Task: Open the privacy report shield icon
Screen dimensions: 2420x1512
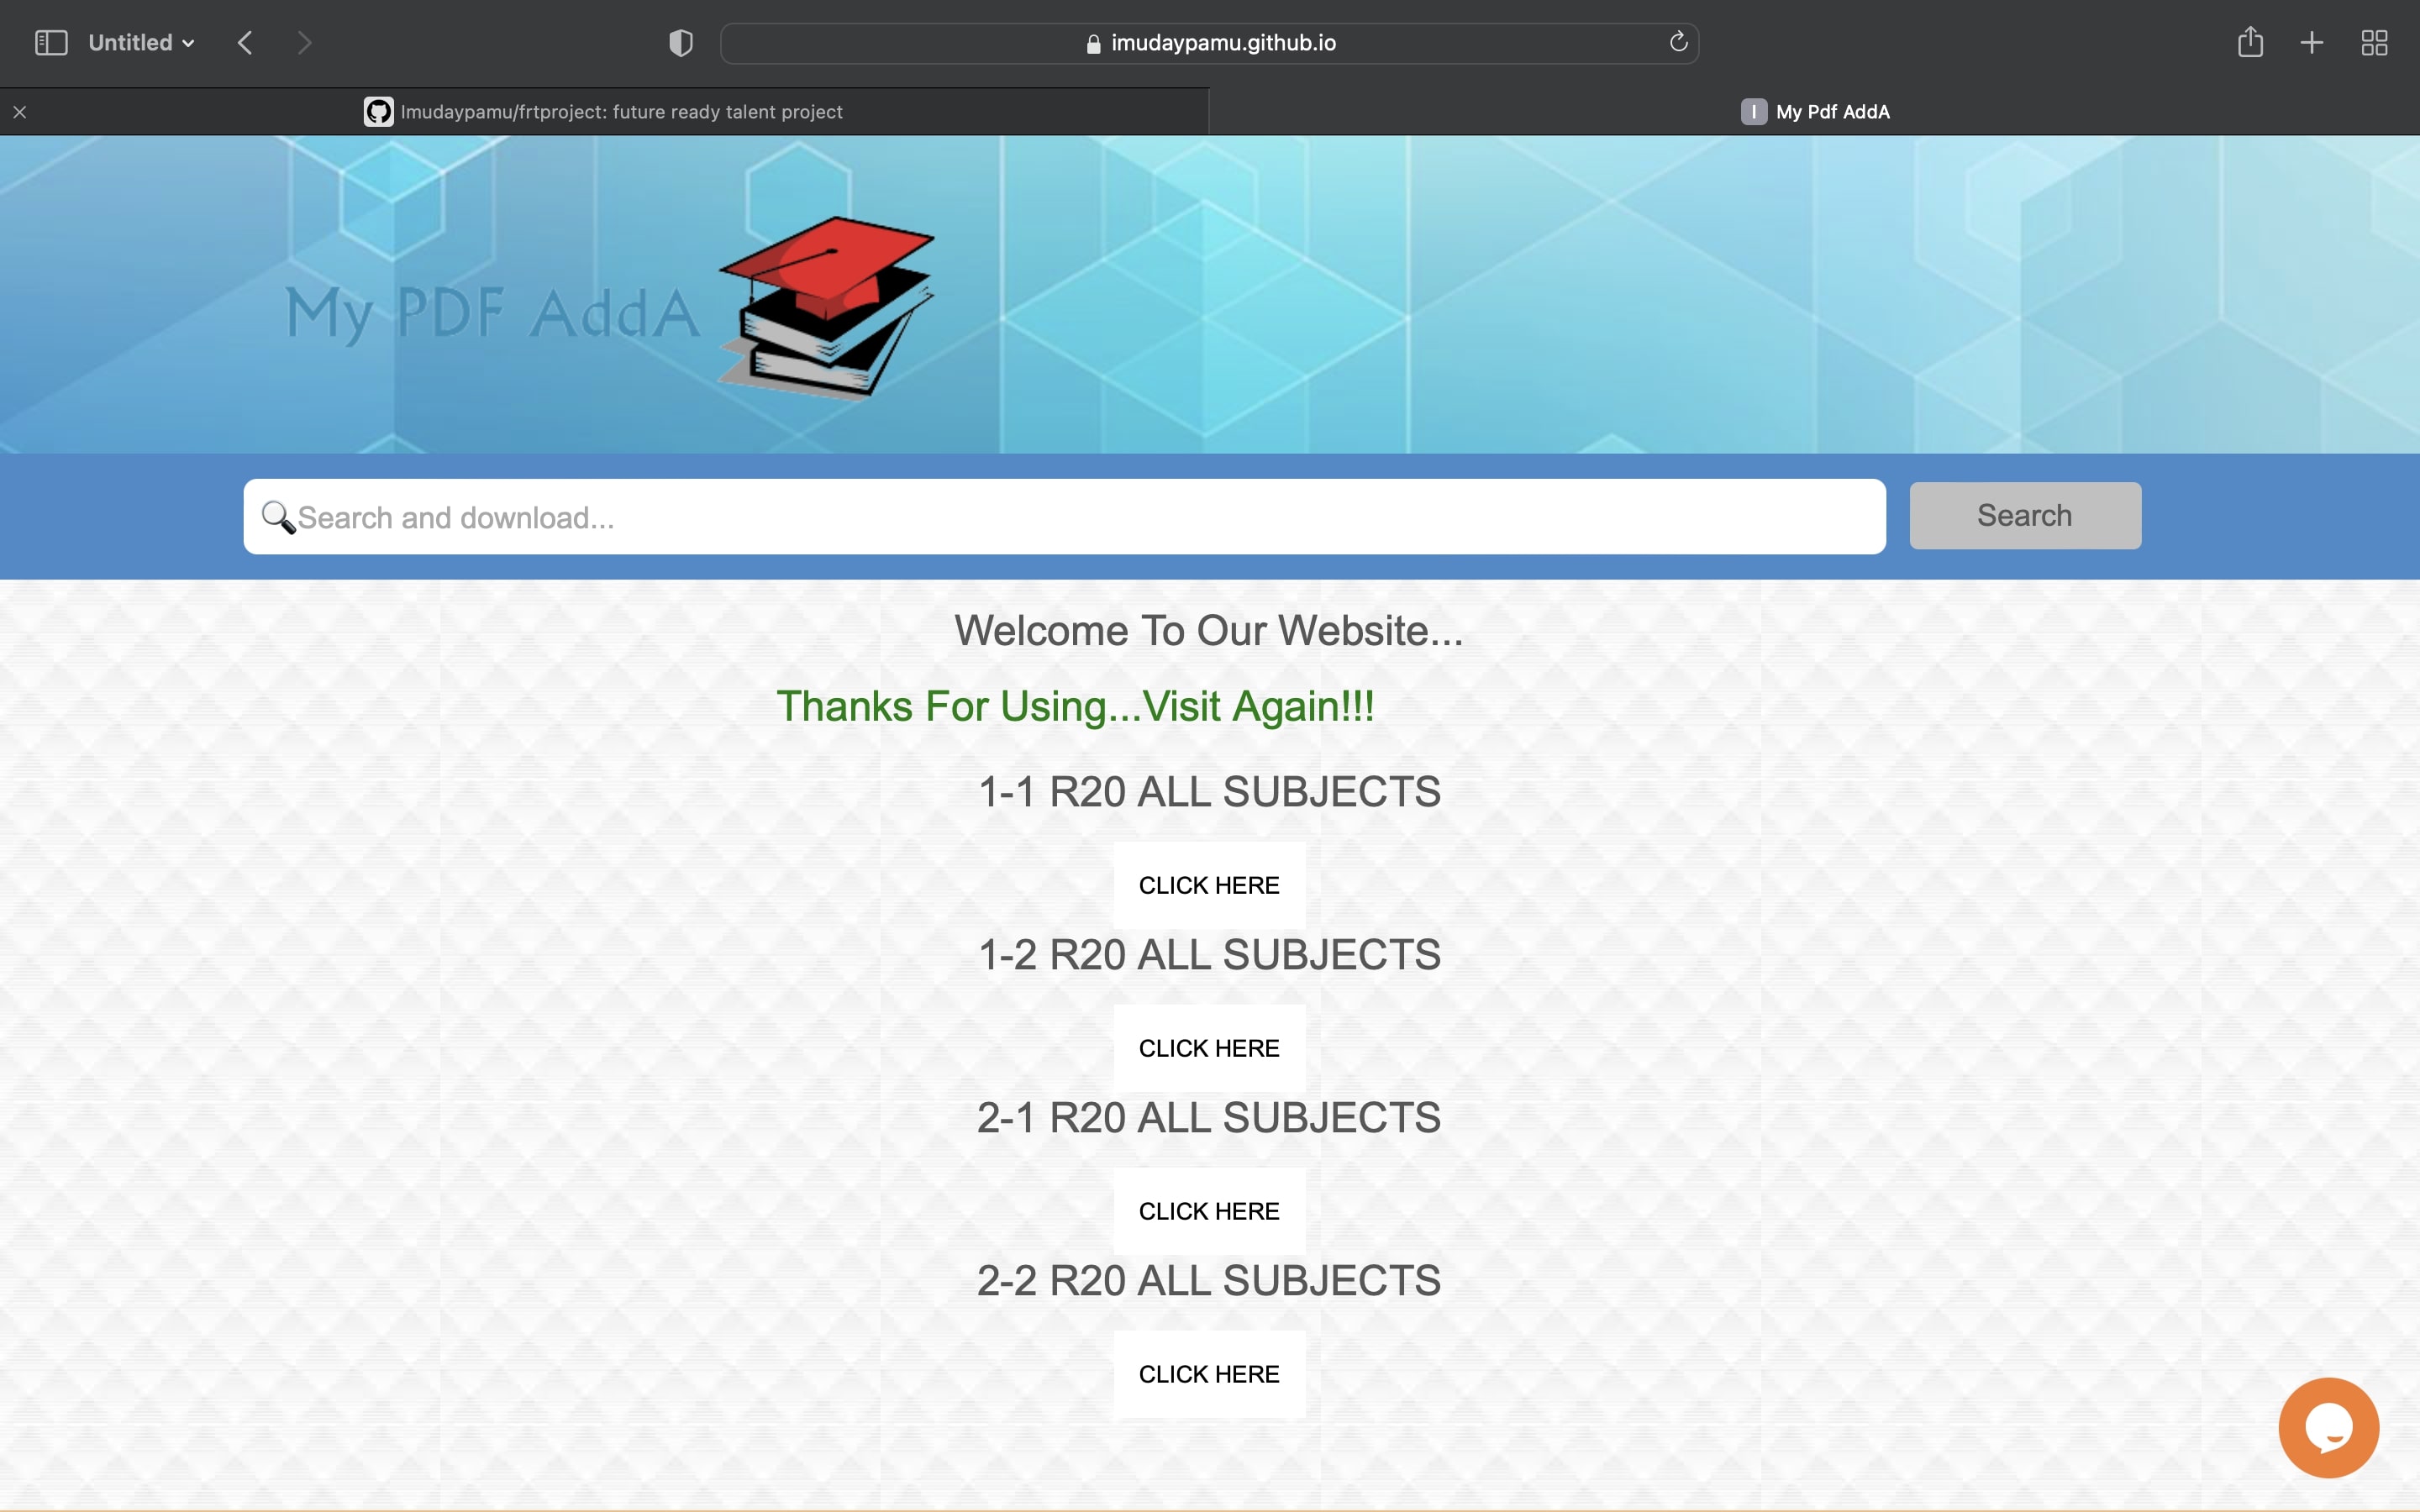Action: [x=681, y=43]
